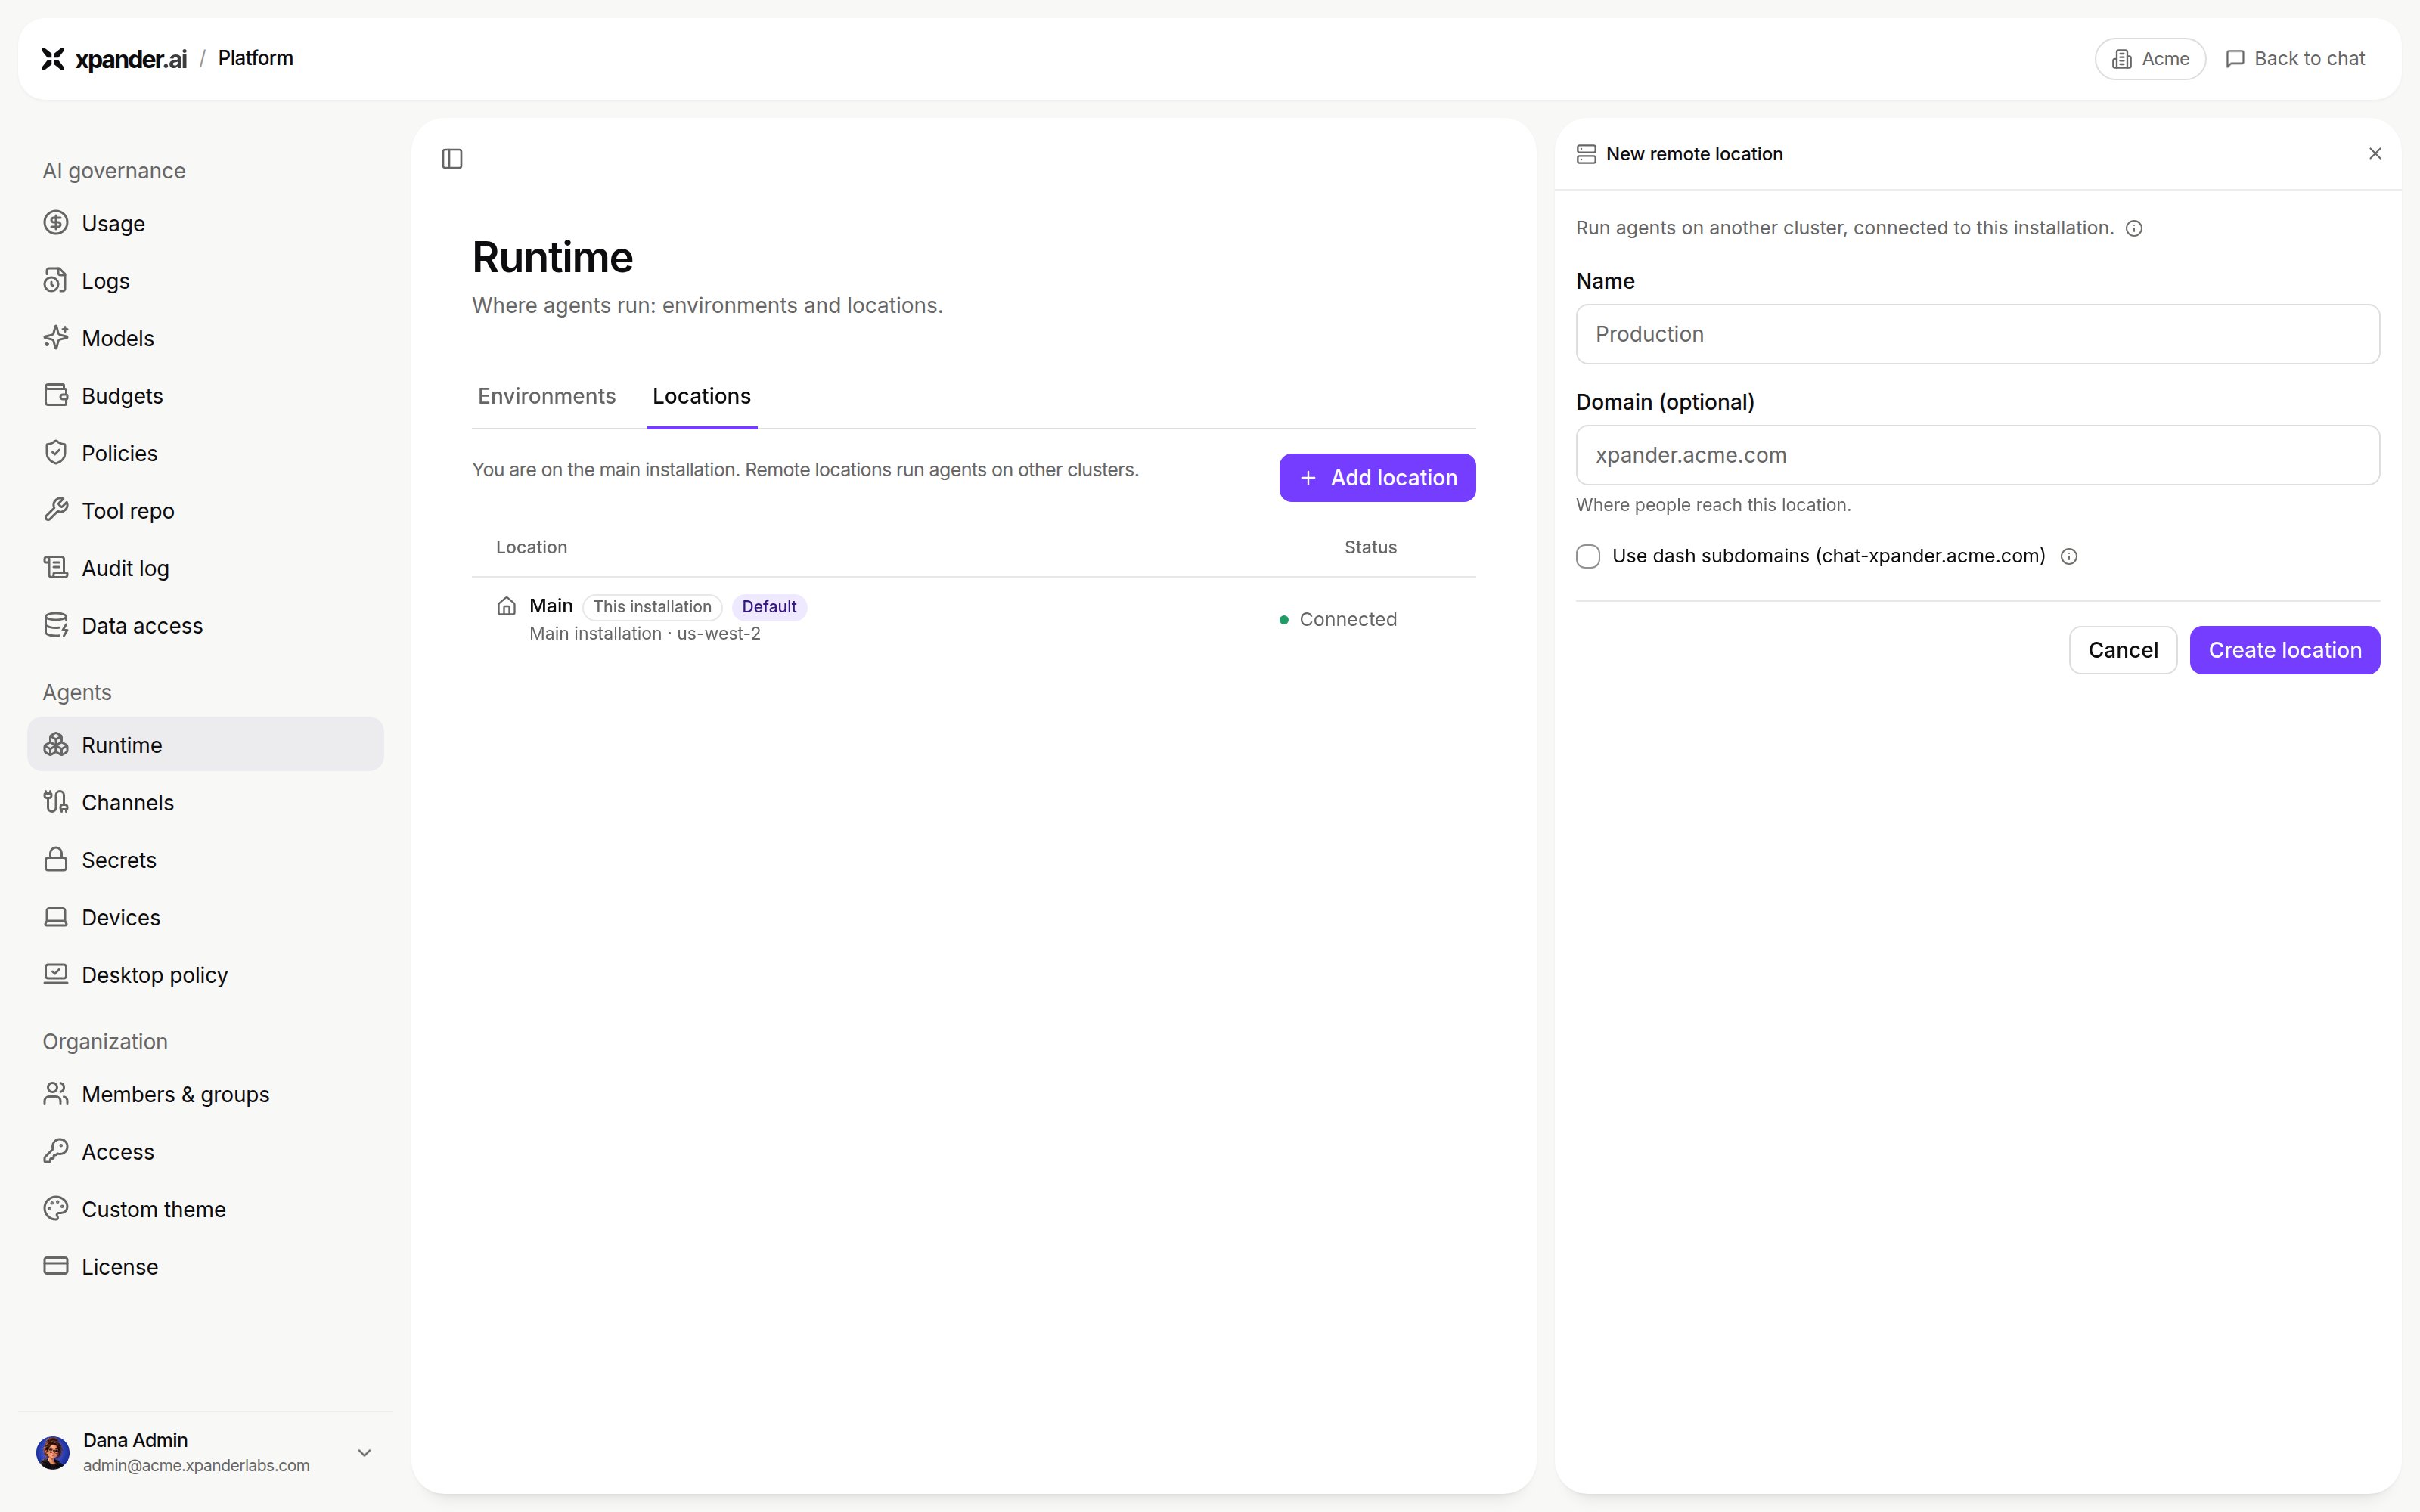2420x1512 pixels.
Task: Click the Access key icon
Action: point(56,1151)
